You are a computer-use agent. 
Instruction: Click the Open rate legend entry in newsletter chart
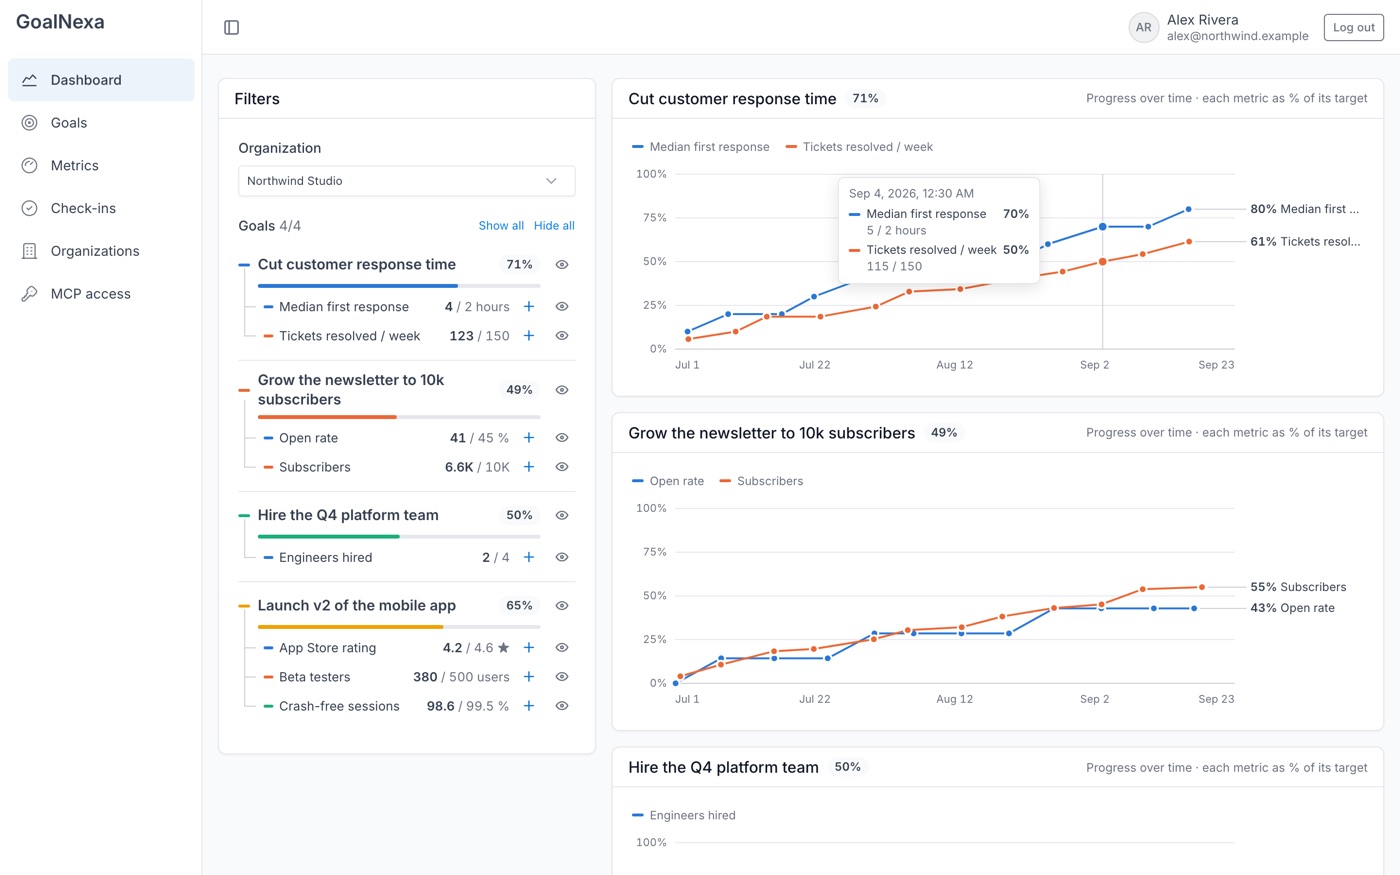coord(668,481)
